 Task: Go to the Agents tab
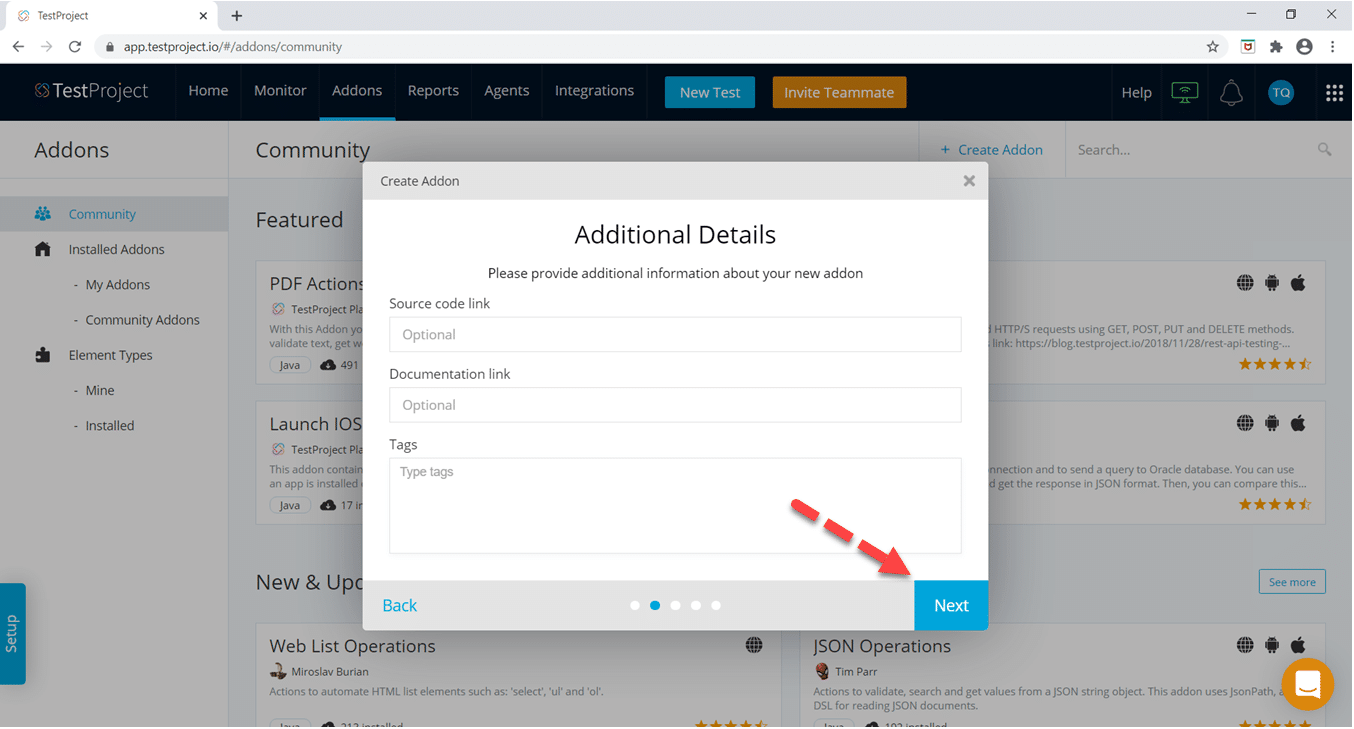(507, 91)
